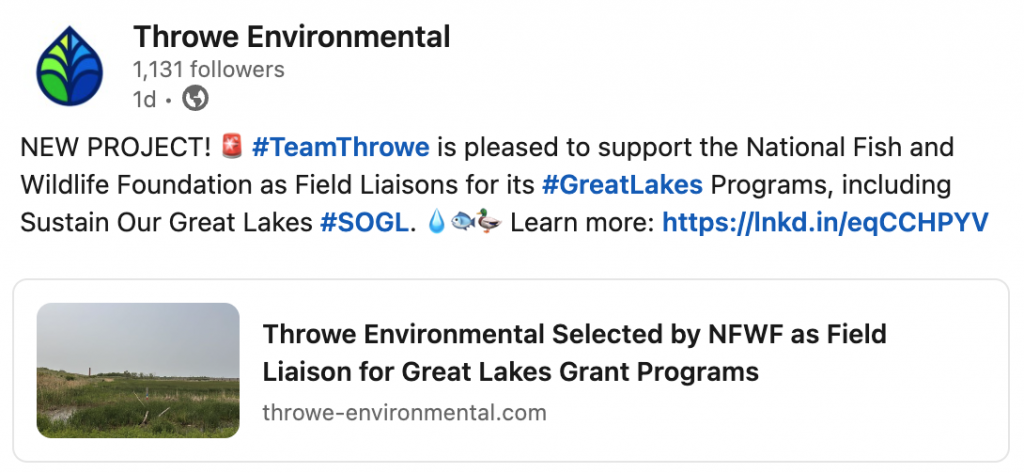Open the Selected by NFWF article headline
1024x473 pixels.
pyautogui.click(x=575, y=353)
